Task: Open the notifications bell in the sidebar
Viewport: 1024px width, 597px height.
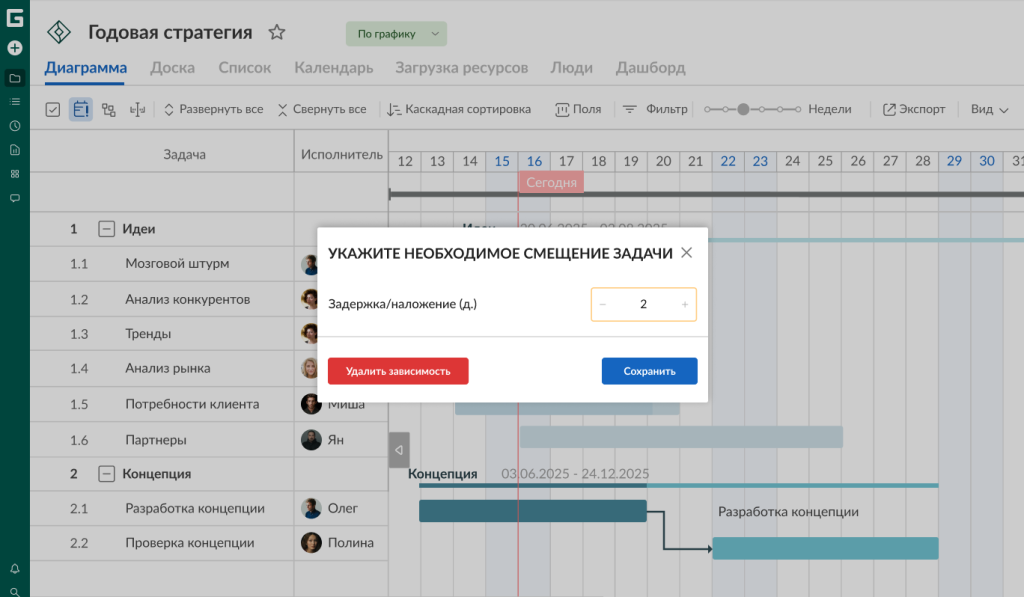Action: click(14, 568)
